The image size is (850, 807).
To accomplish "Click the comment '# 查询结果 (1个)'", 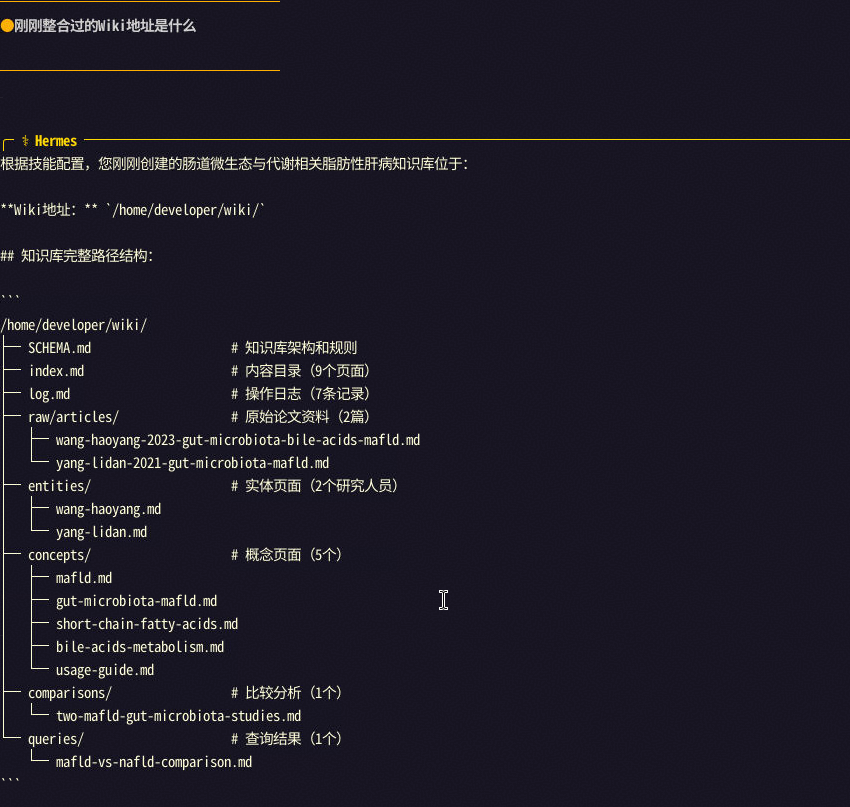I will pos(287,739).
